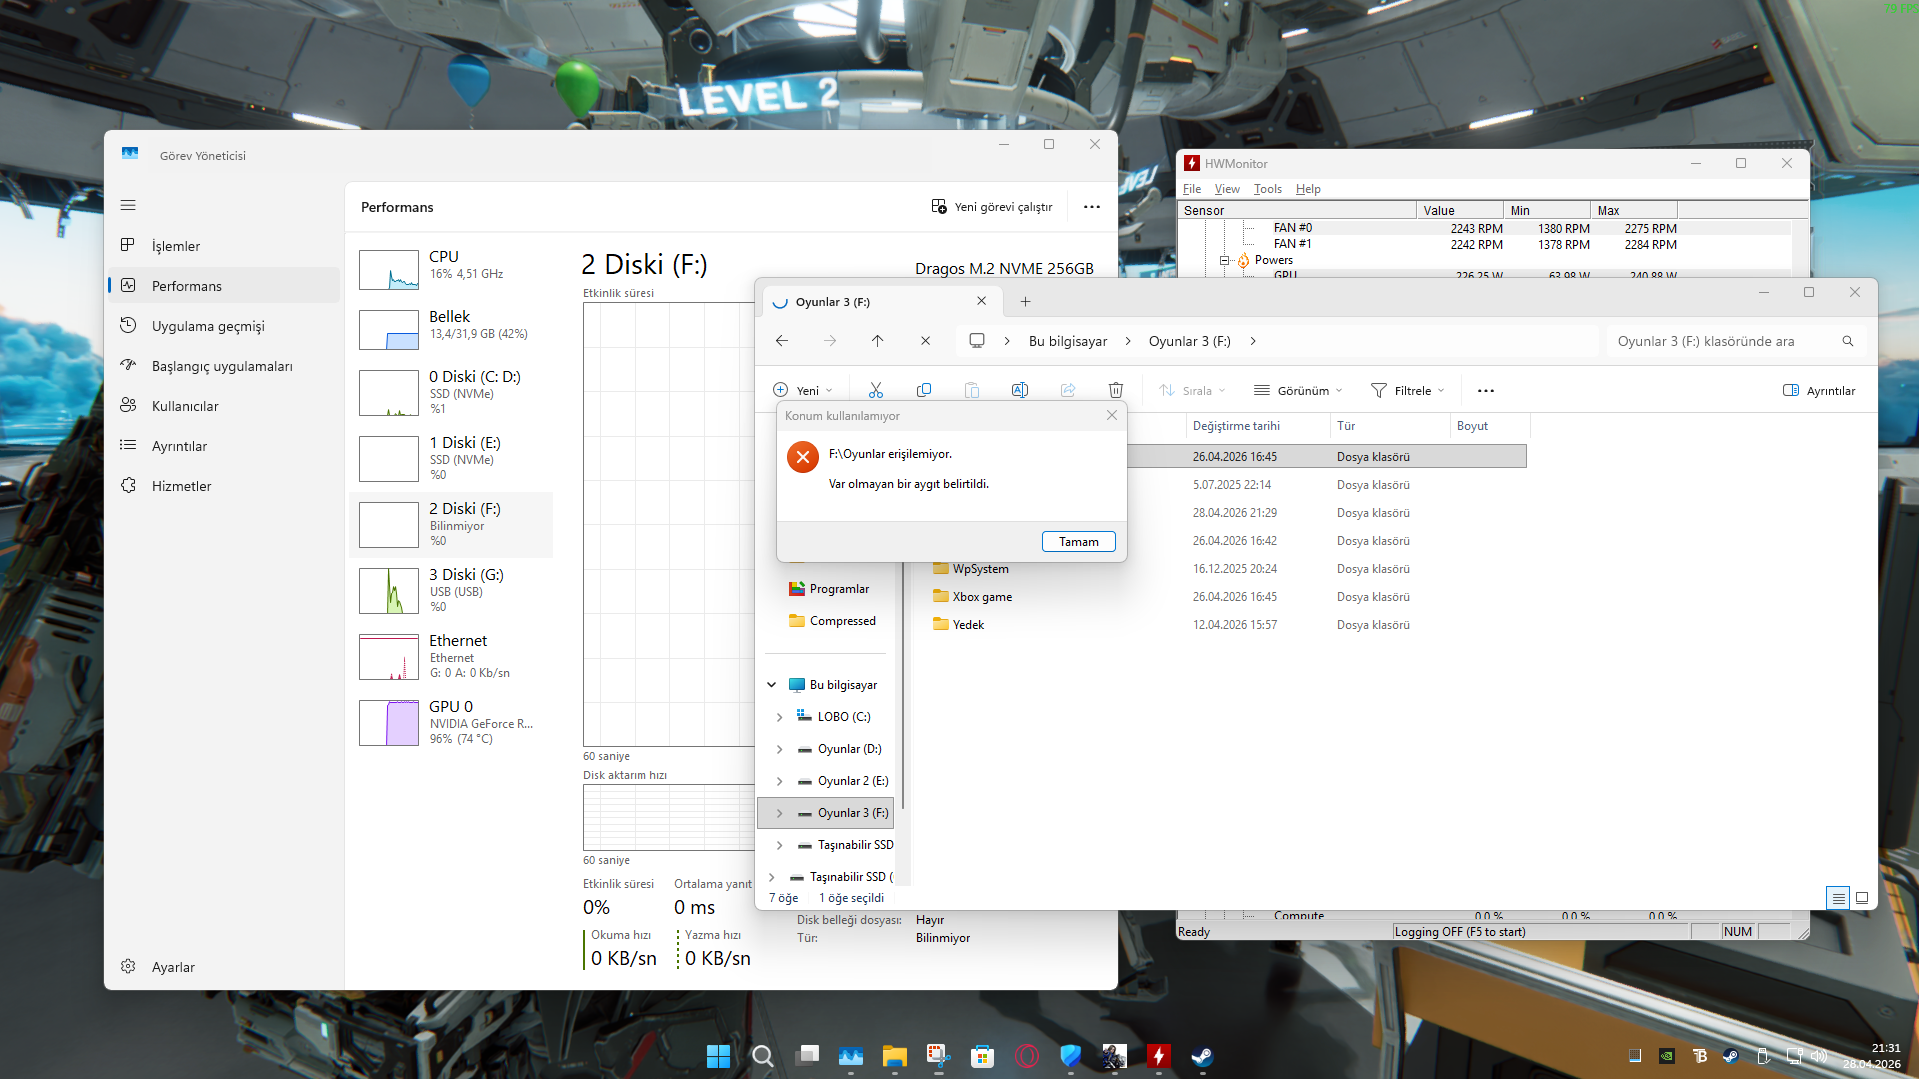Close the Oyunlar 3 (F:) tab
This screenshot has width=1919, height=1079.
[981, 301]
